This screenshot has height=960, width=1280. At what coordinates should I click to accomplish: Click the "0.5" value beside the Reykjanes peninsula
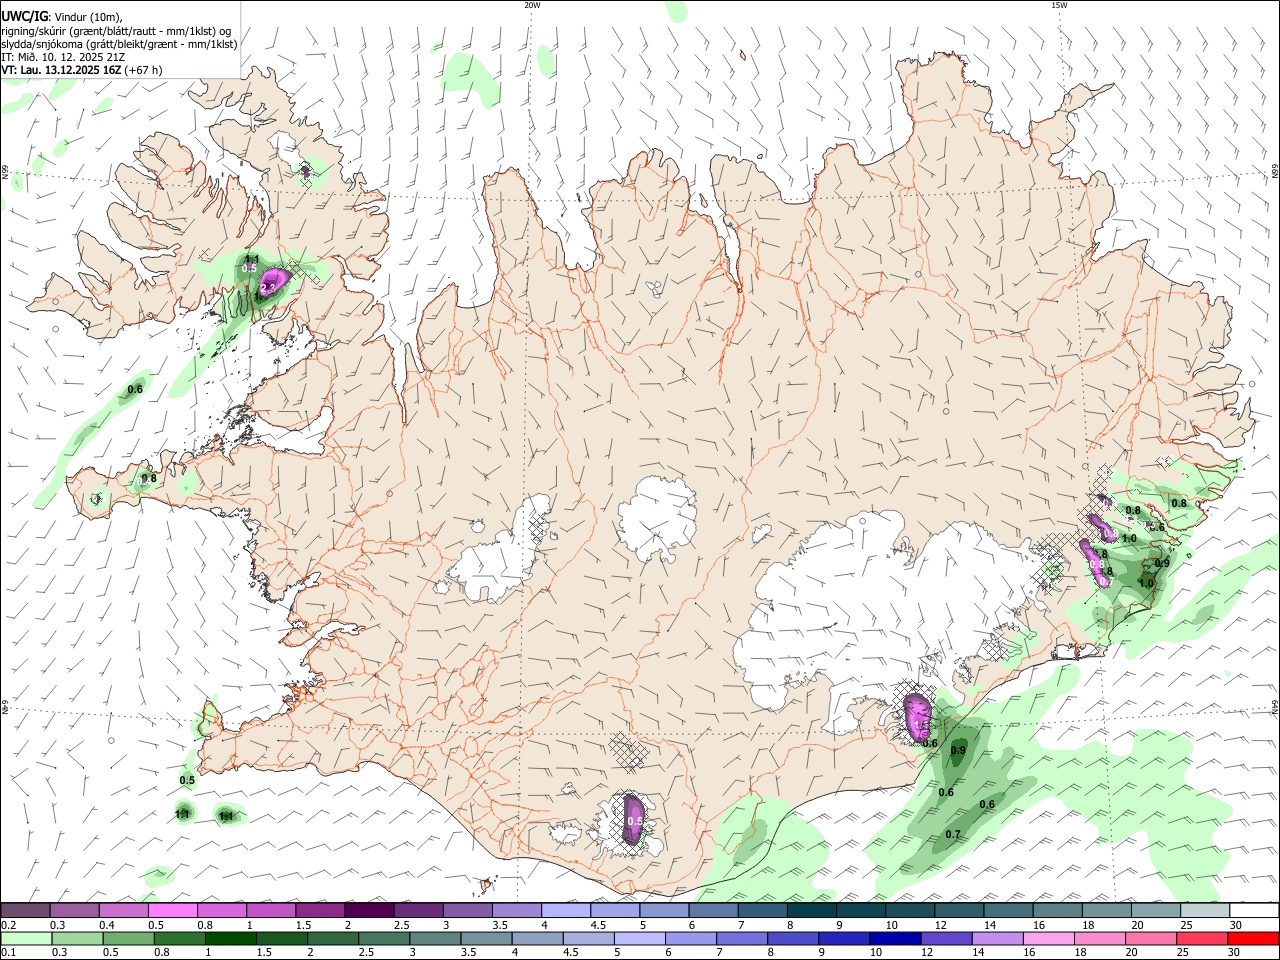coord(187,780)
